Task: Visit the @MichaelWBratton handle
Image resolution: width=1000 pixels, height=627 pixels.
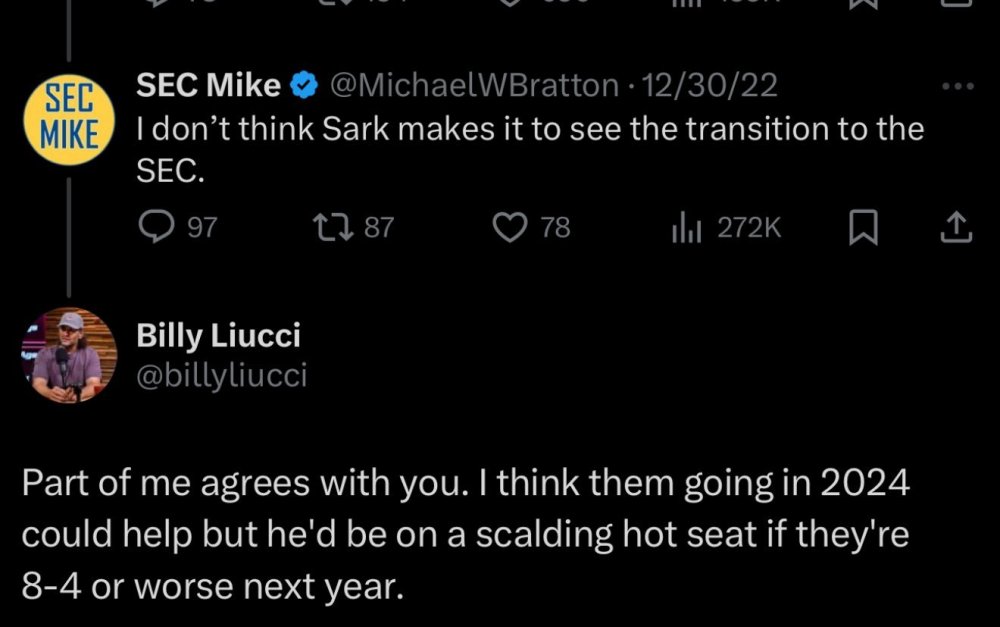Action: (x=473, y=87)
